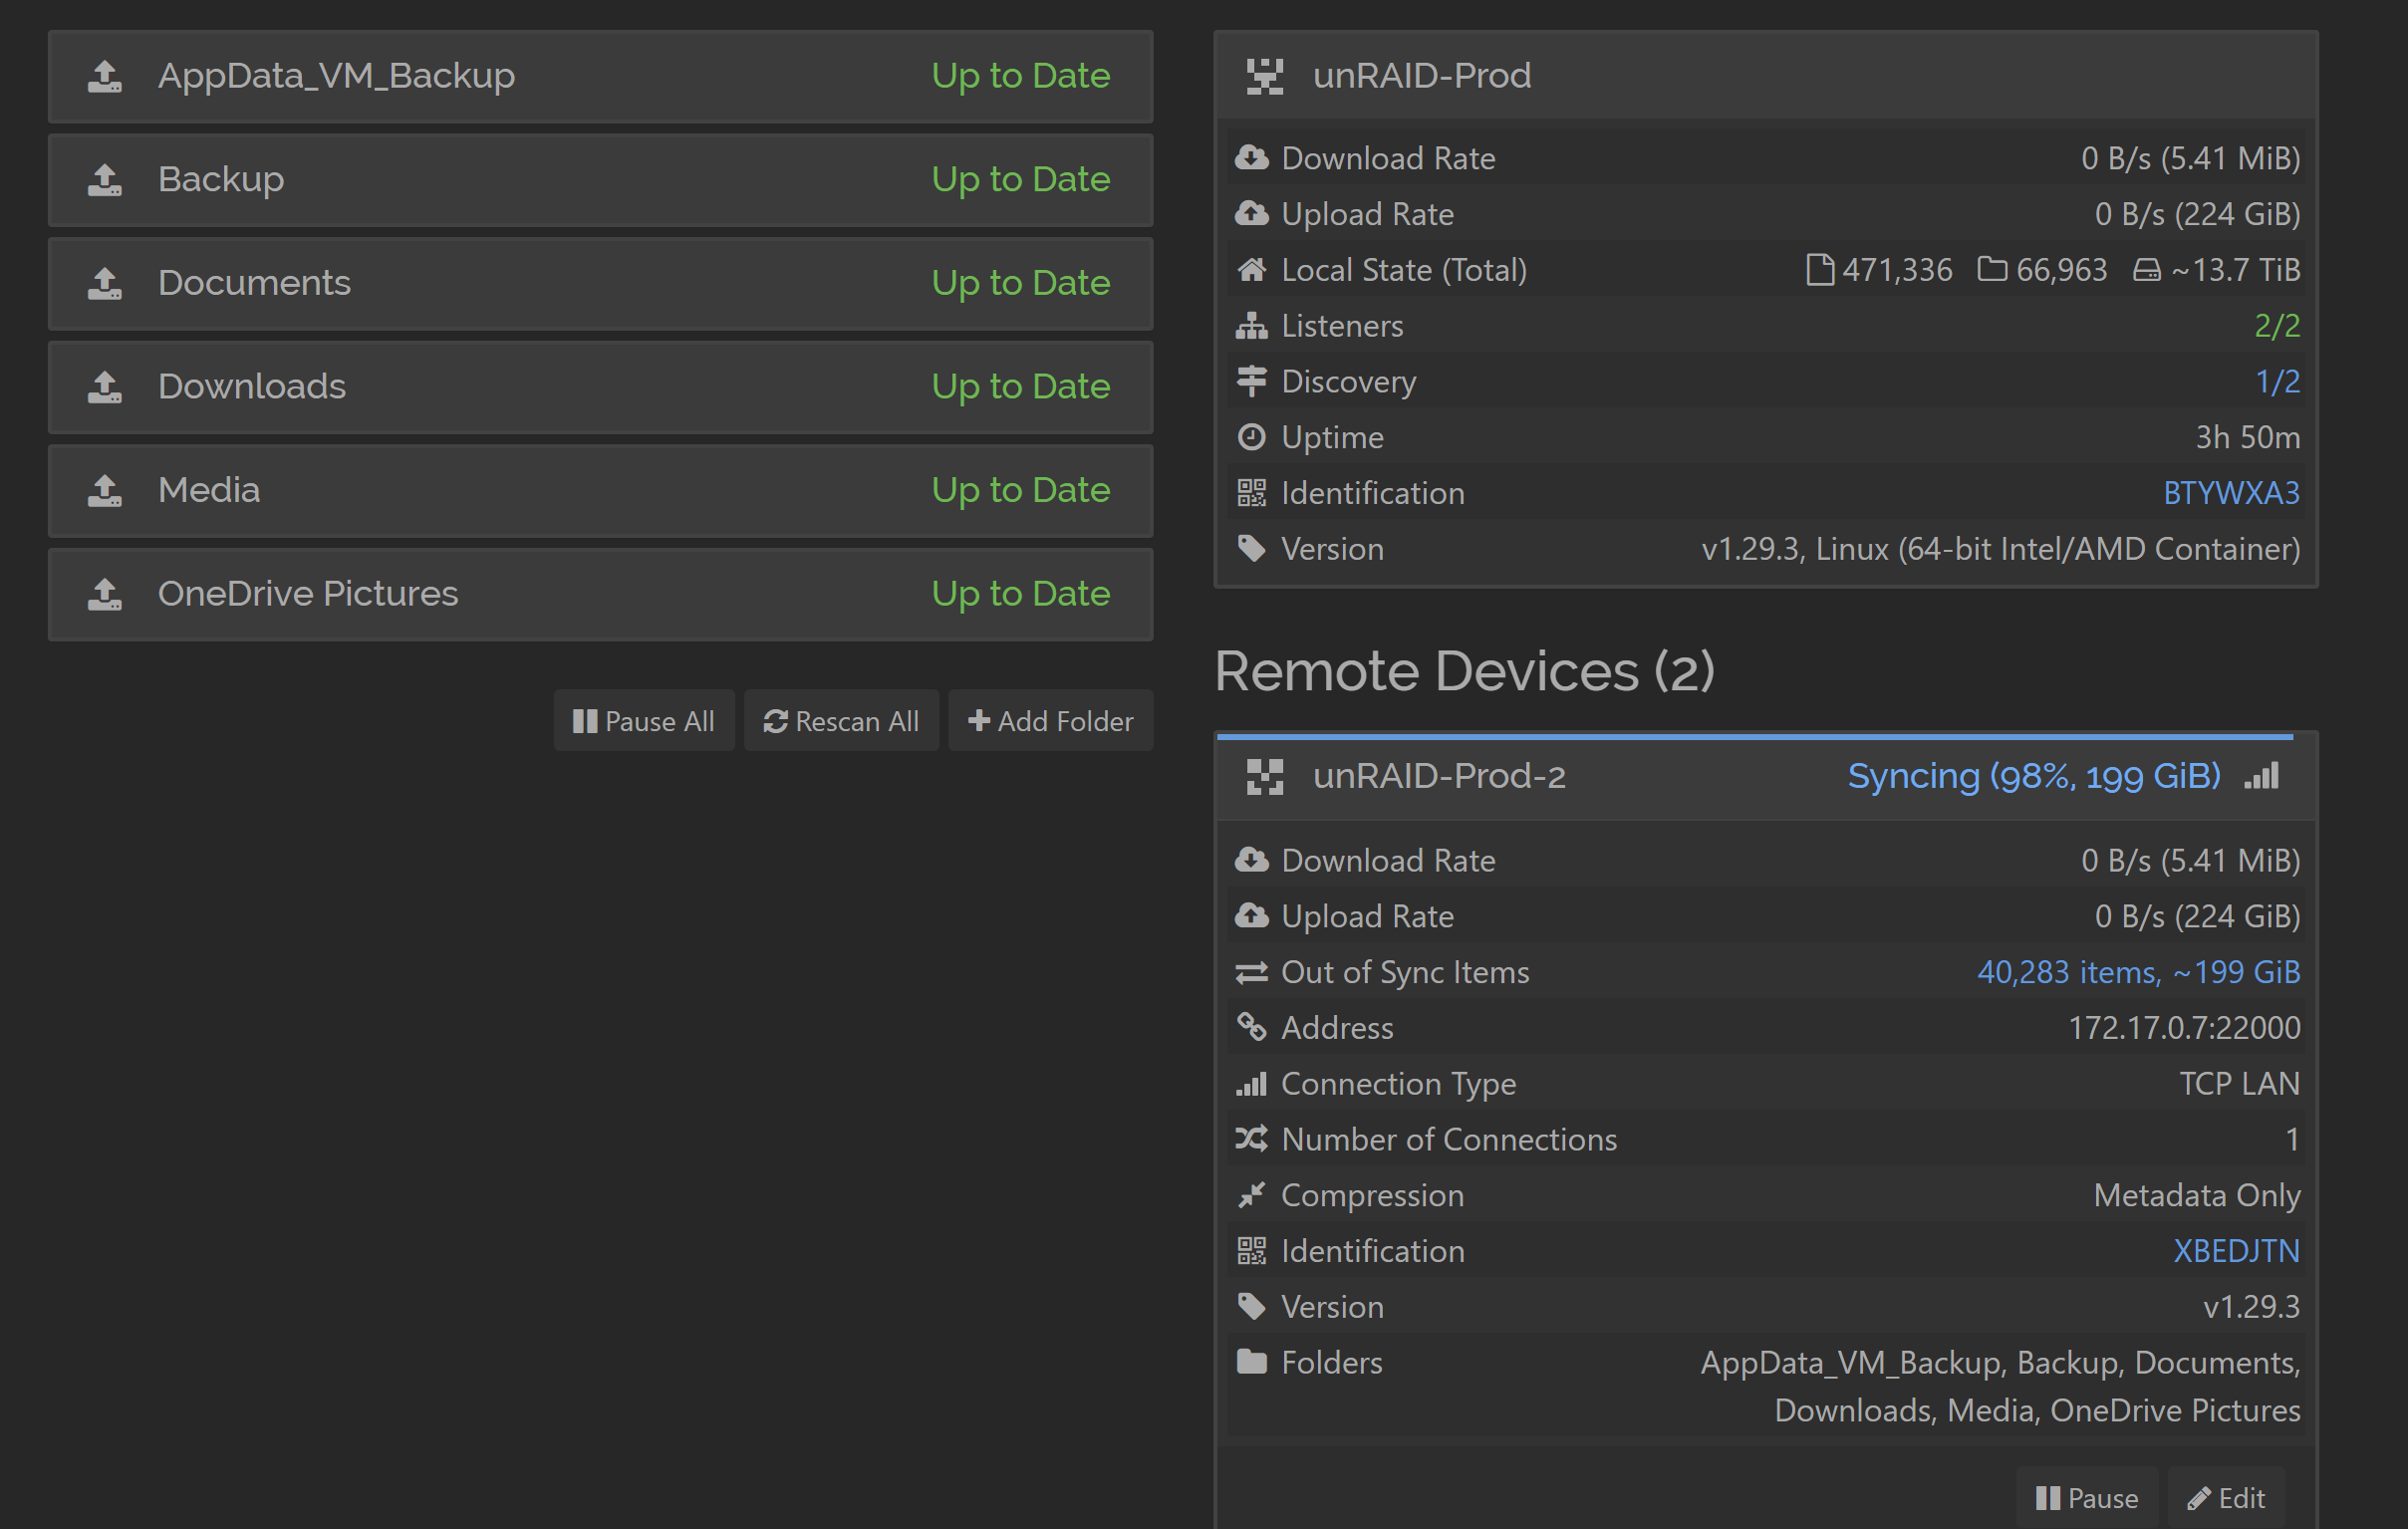Click the Up to Date status of Media
The width and height of the screenshot is (2408, 1529).
click(x=1021, y=490)
